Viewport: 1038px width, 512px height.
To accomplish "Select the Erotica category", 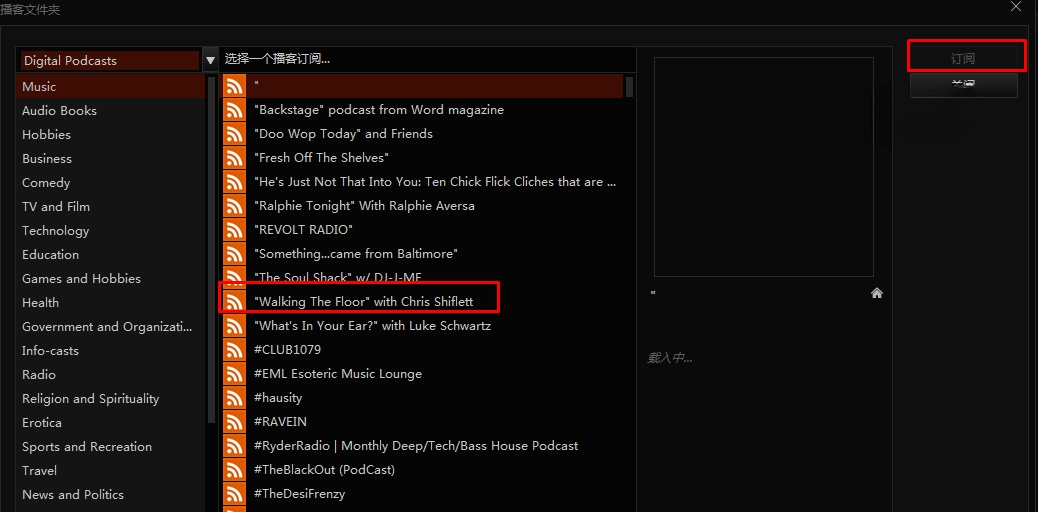I will (x=111, y=423).
